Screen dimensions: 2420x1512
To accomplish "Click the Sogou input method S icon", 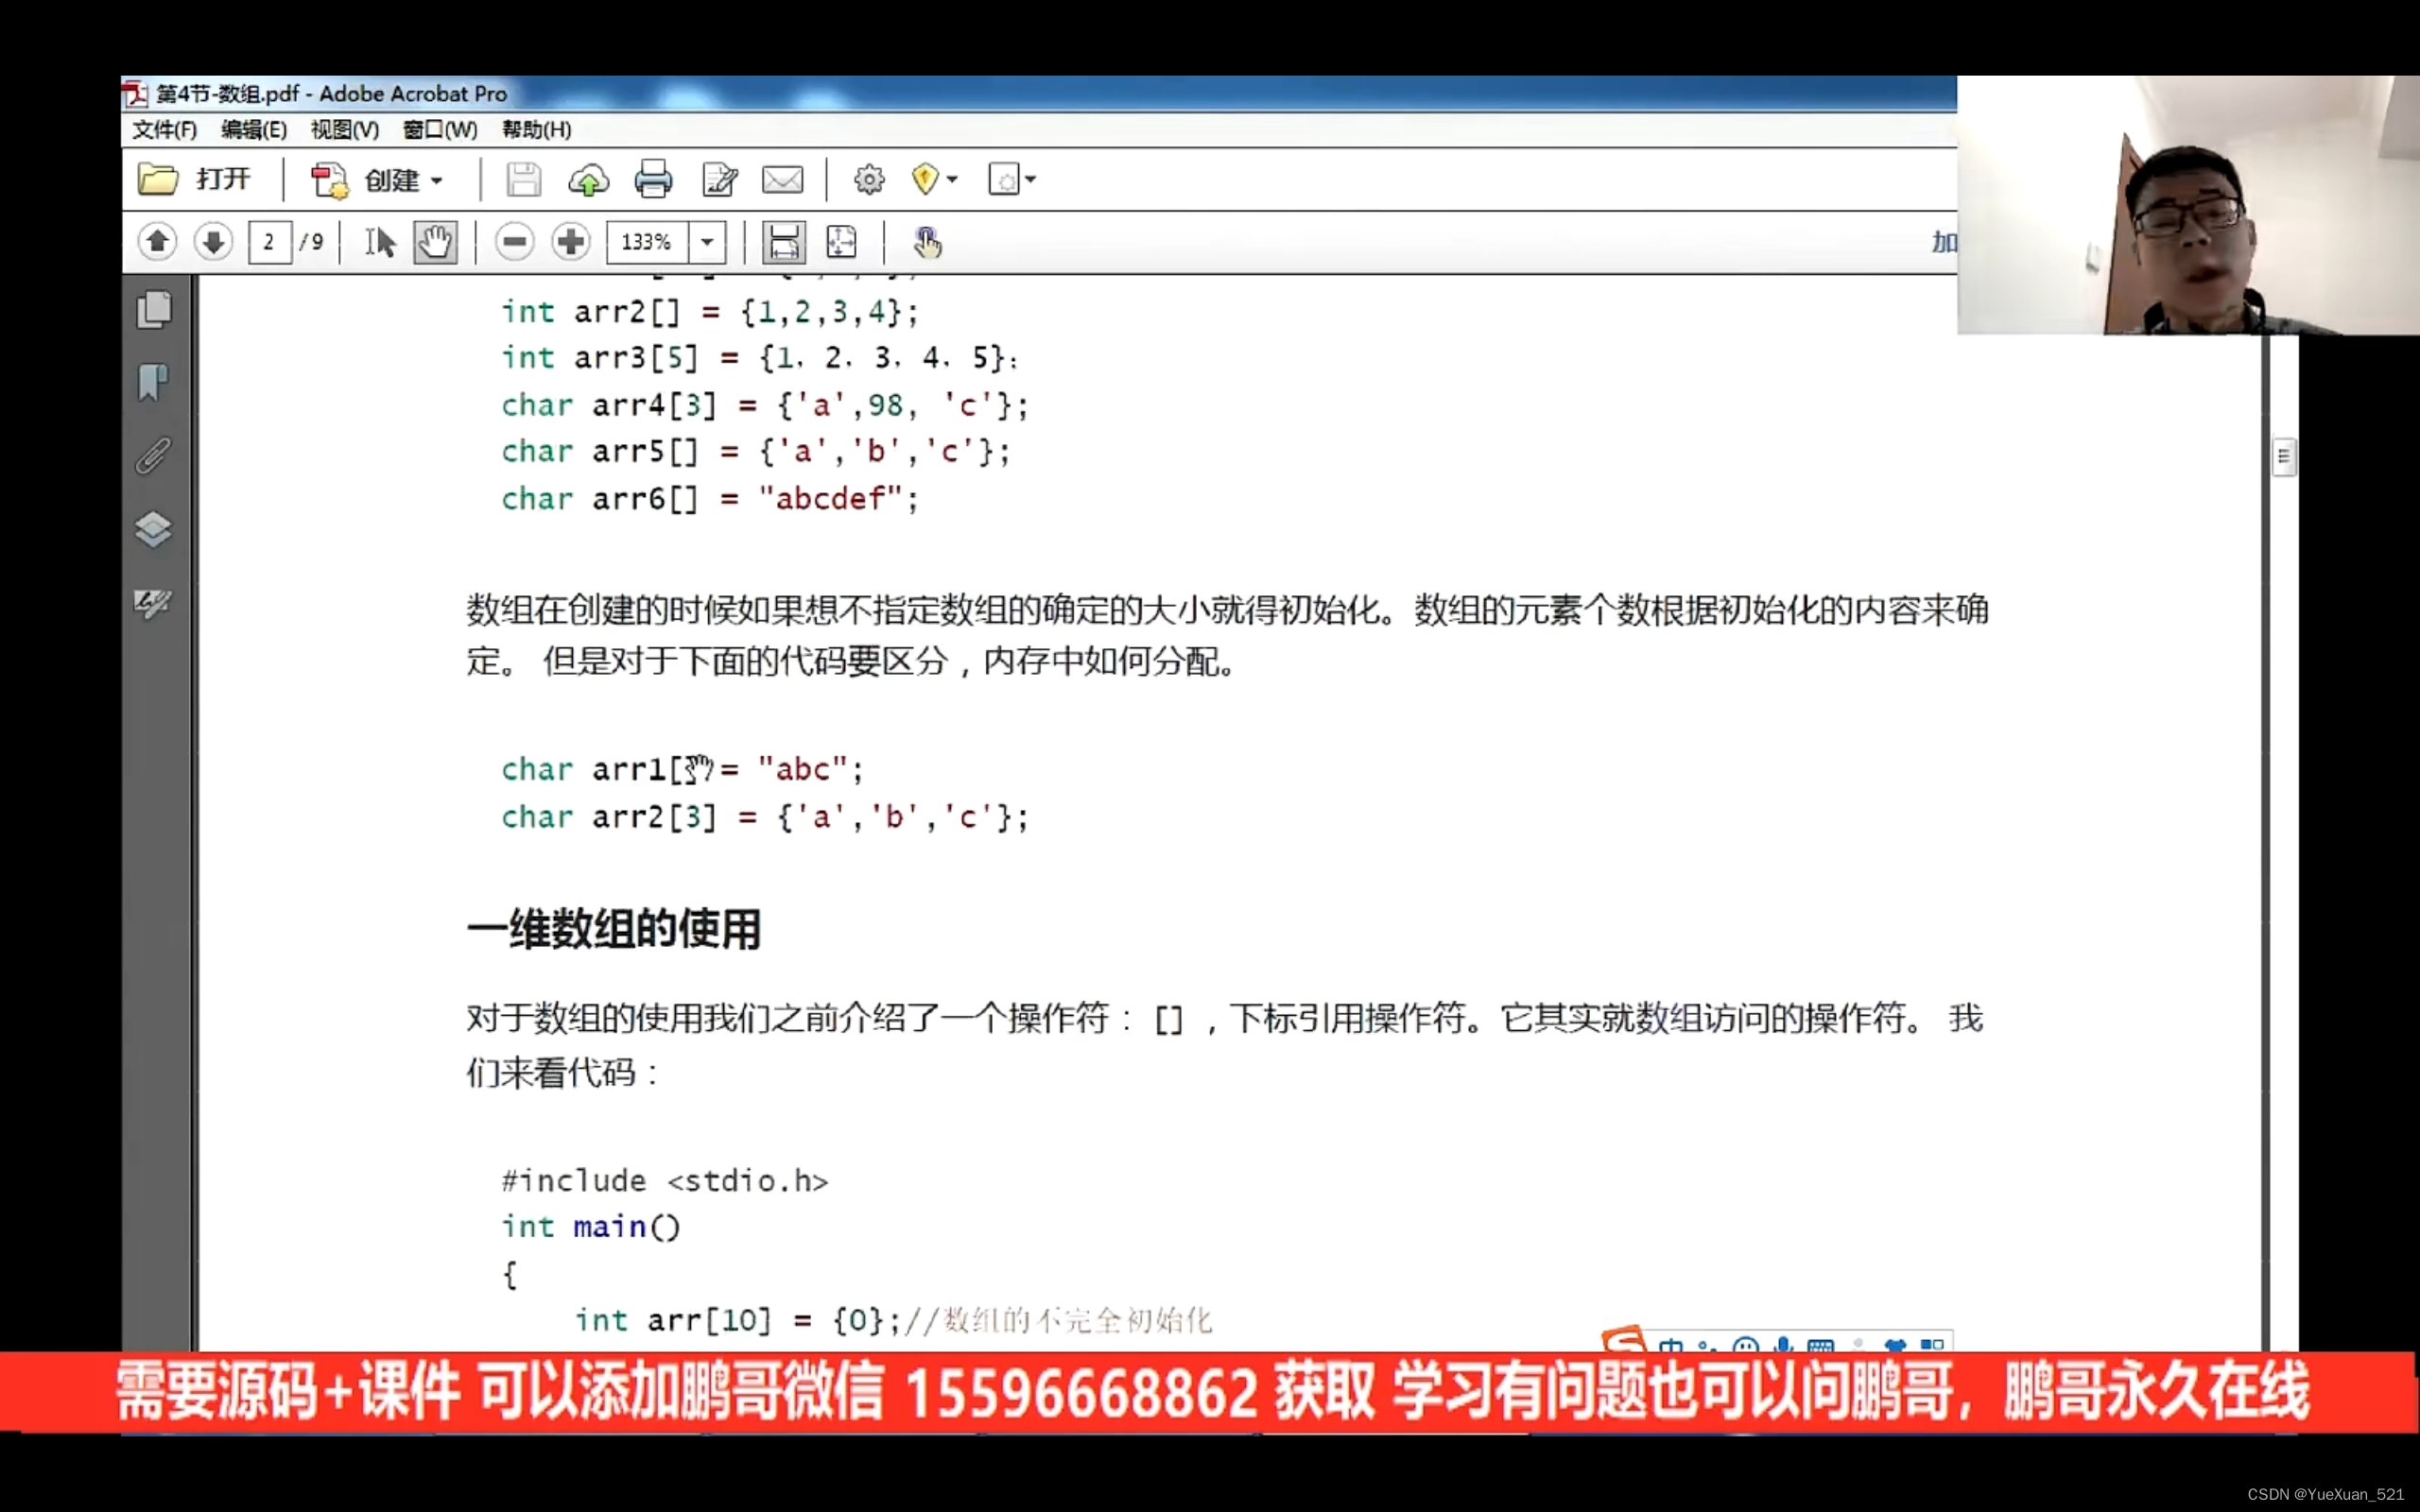I will (x=1623, y=1339).
